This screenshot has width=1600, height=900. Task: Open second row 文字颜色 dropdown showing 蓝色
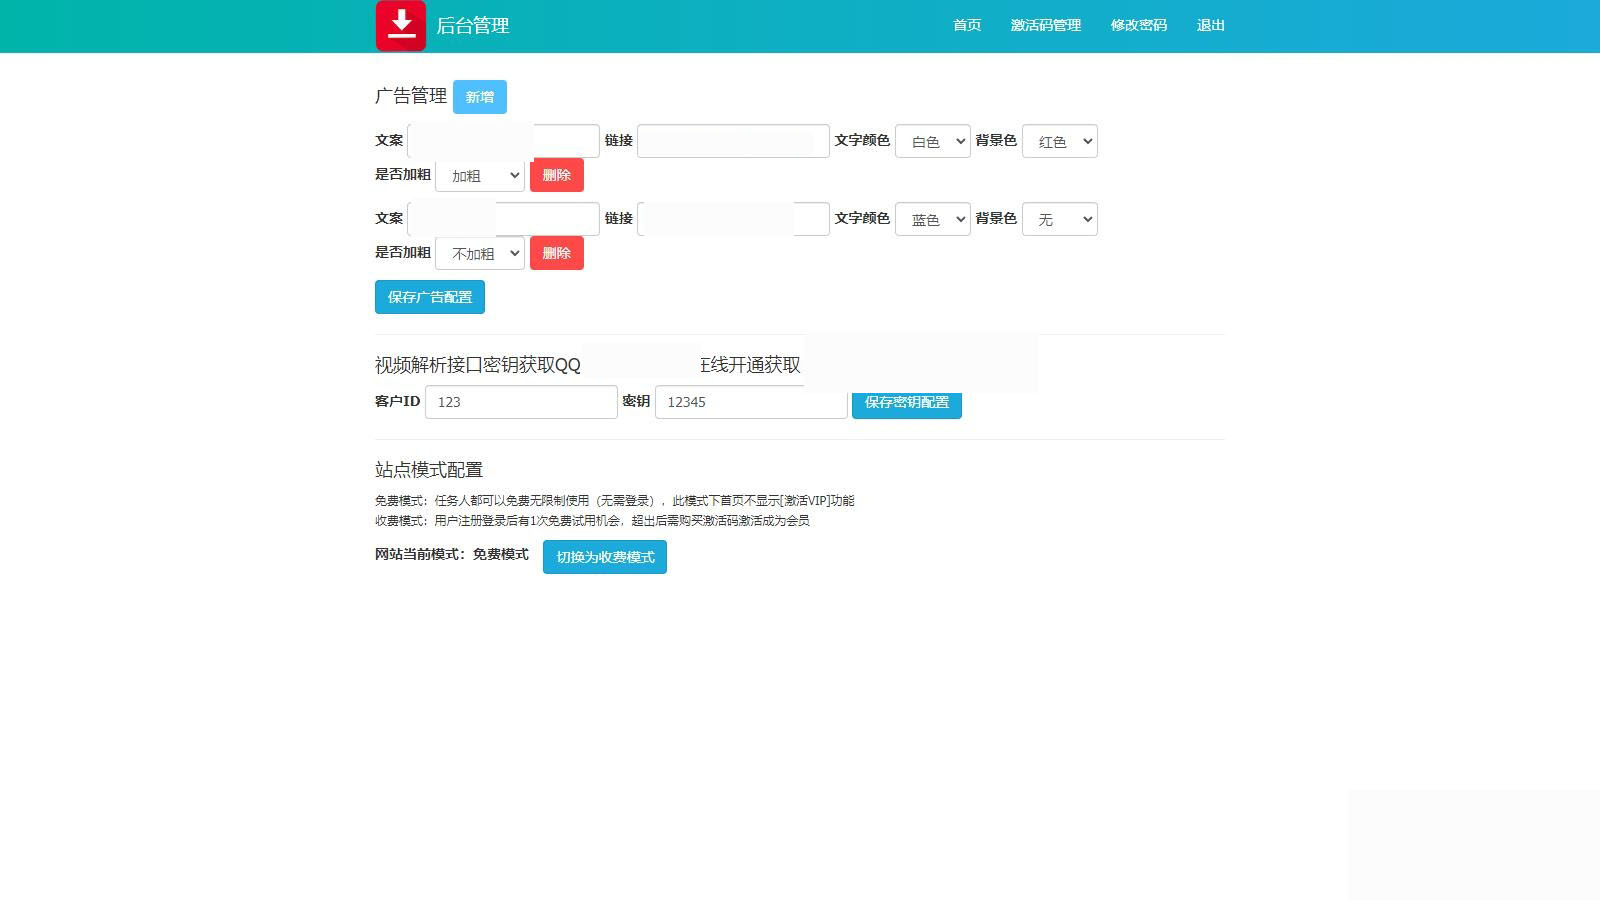932,219
